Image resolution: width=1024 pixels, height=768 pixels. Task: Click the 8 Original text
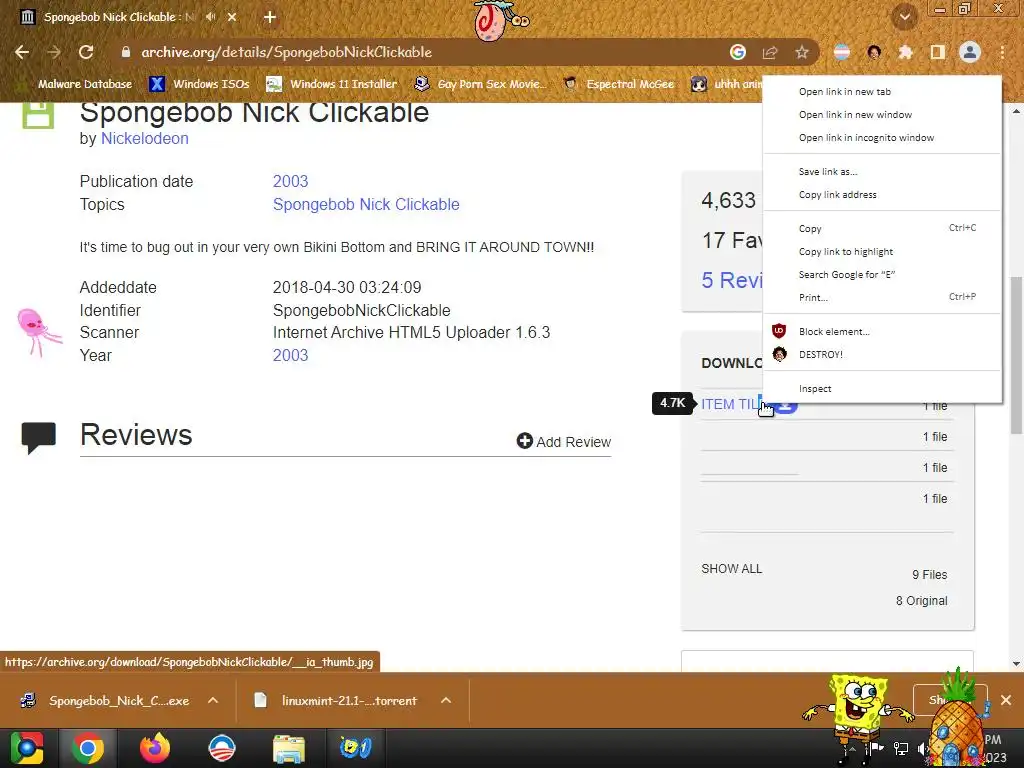click(x=921, y=601)
